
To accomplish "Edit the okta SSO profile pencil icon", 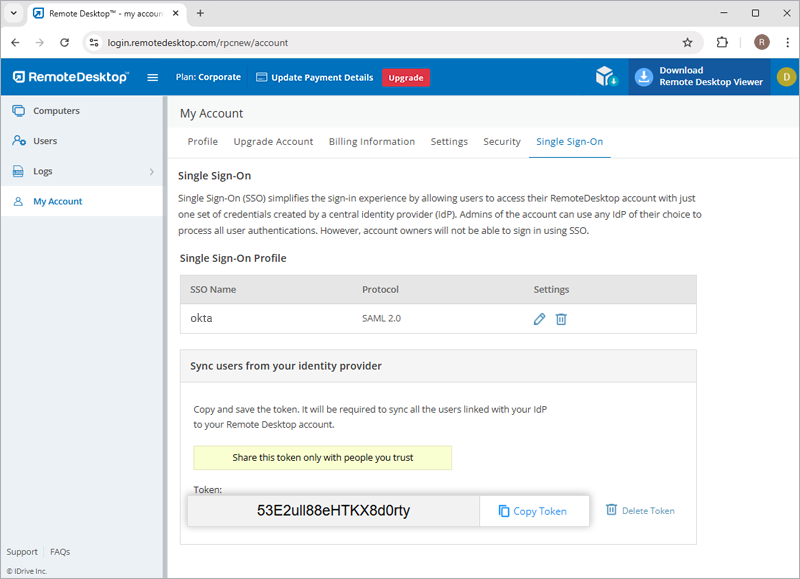I will (x=539, y=319).
